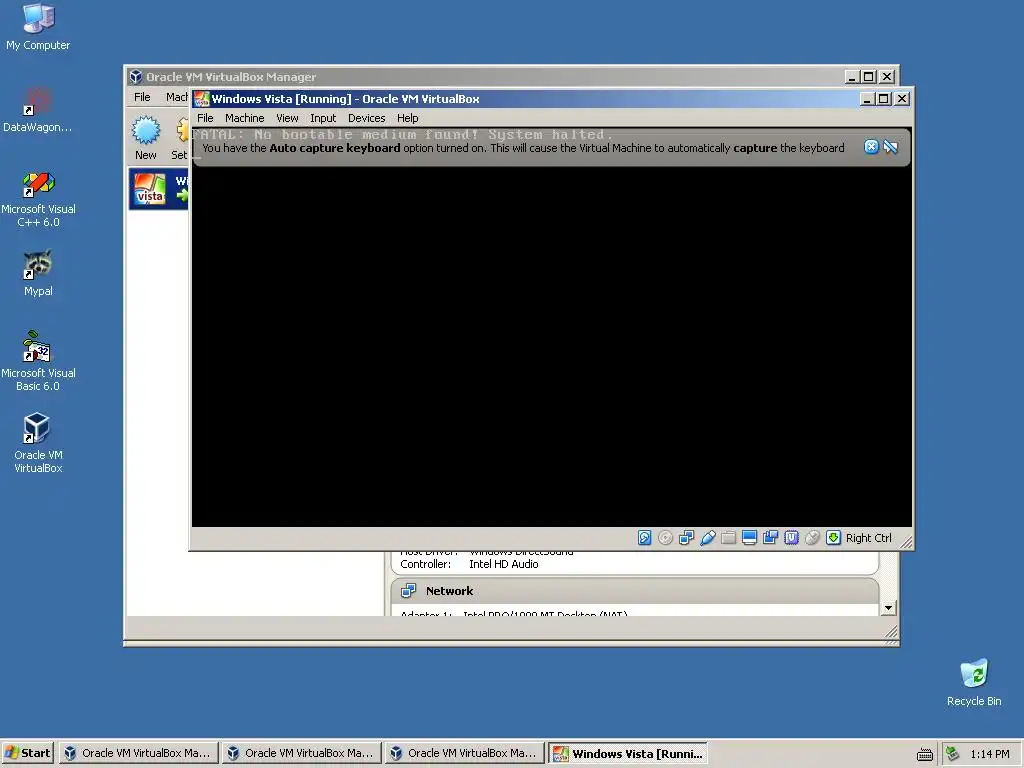Click the USB devices indicator icon
This screenshot has width=1024, height=768.
pos(707,537)
